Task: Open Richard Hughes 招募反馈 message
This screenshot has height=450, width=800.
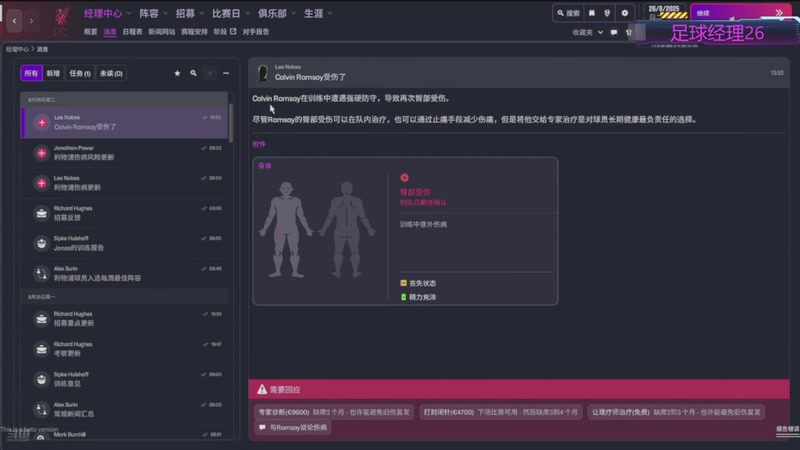Action: (x=124, y=213)
